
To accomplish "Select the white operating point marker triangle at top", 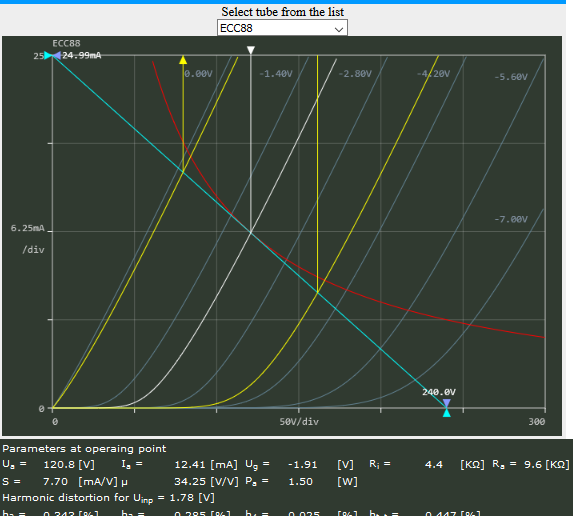I will pos(250,50).
